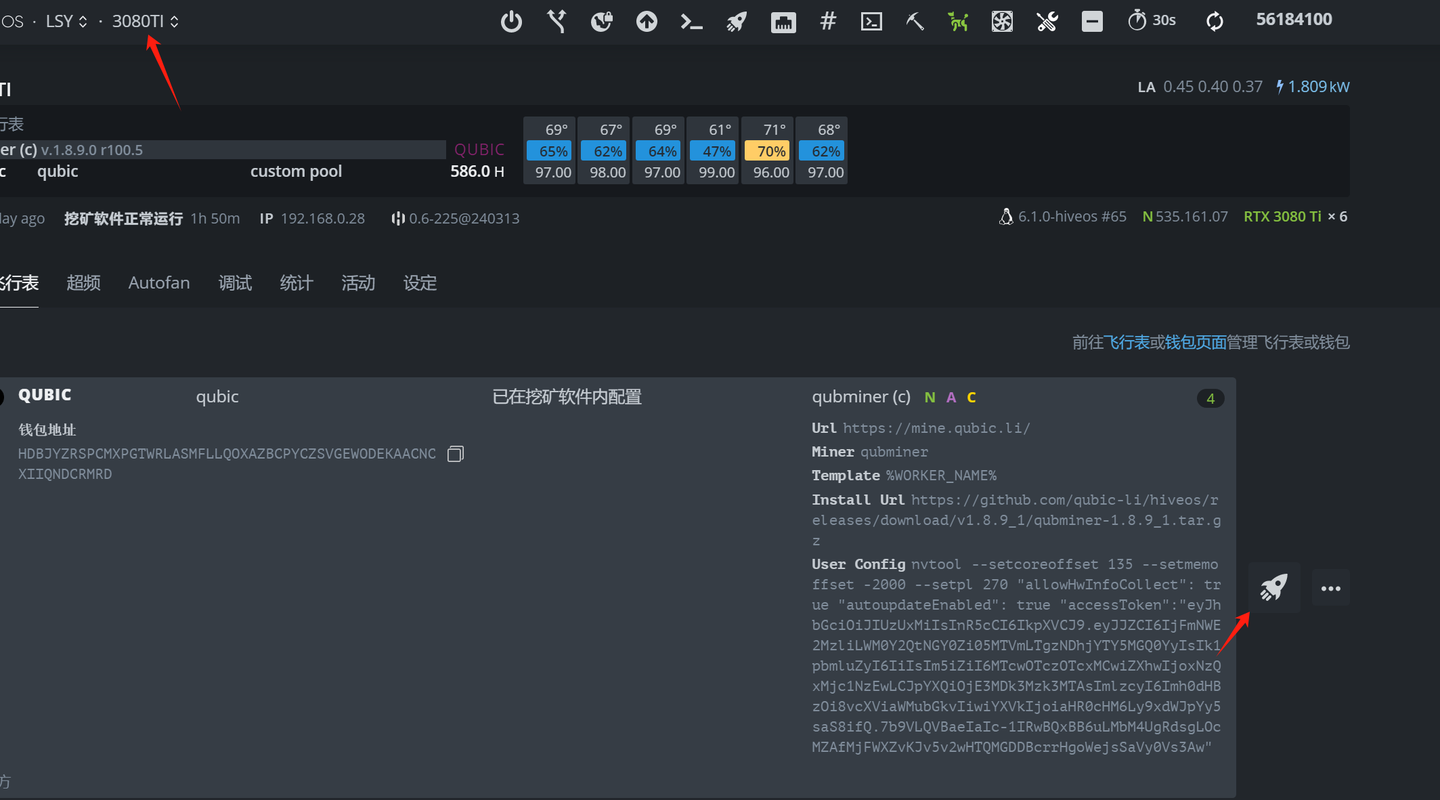
Task: Open the three-dots more options button
Action: pyautogui.click(x=1330, y=588)
